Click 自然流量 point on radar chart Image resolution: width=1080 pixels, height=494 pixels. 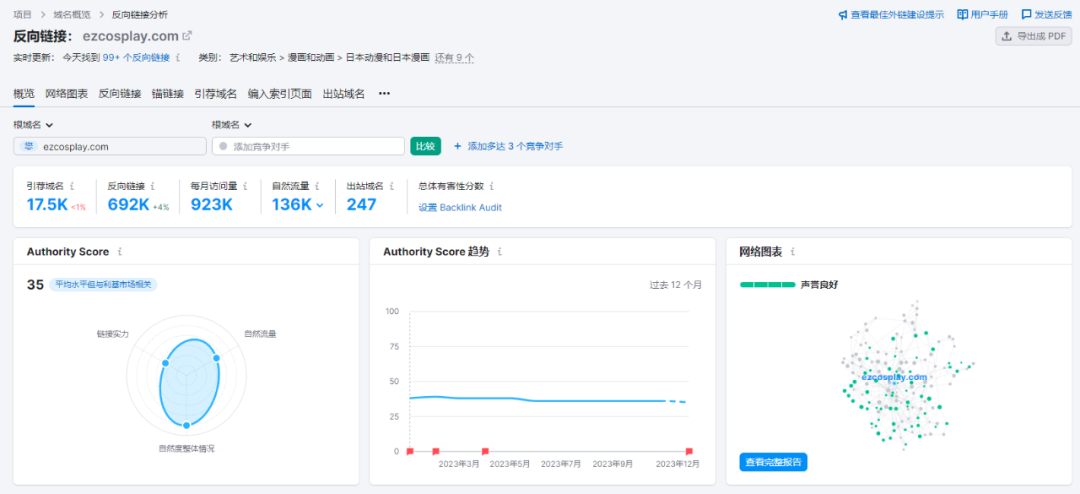click(216, 358)
